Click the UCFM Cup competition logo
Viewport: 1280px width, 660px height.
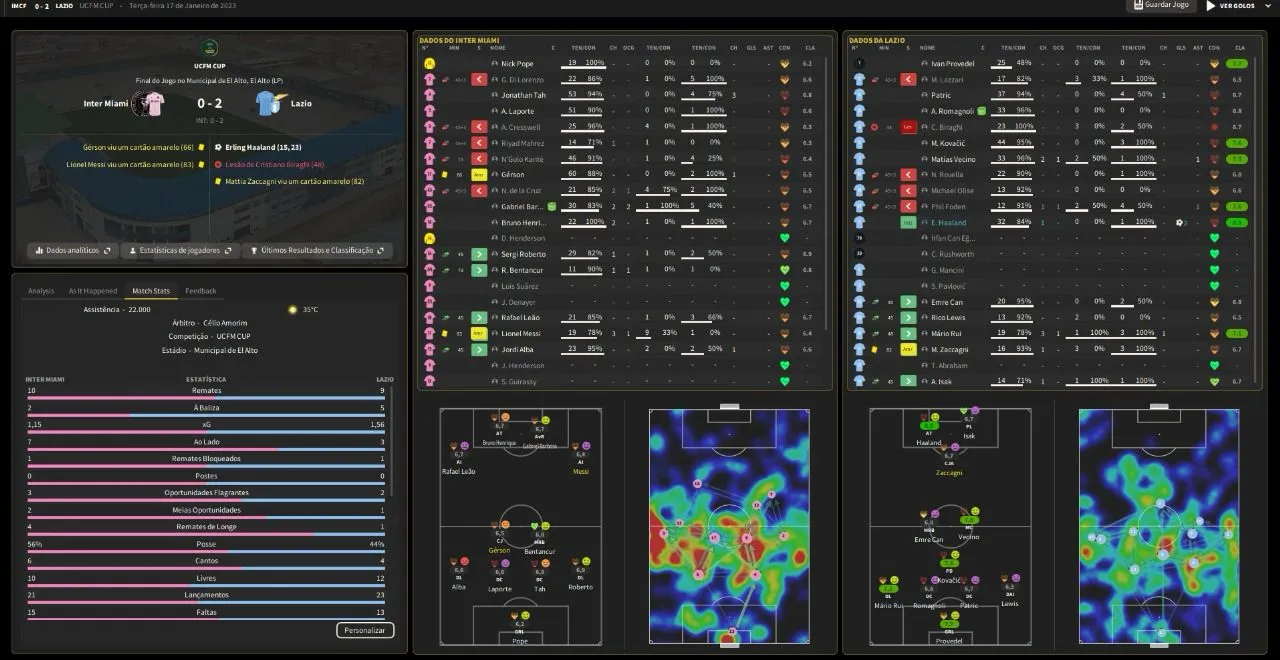point(210,47)
